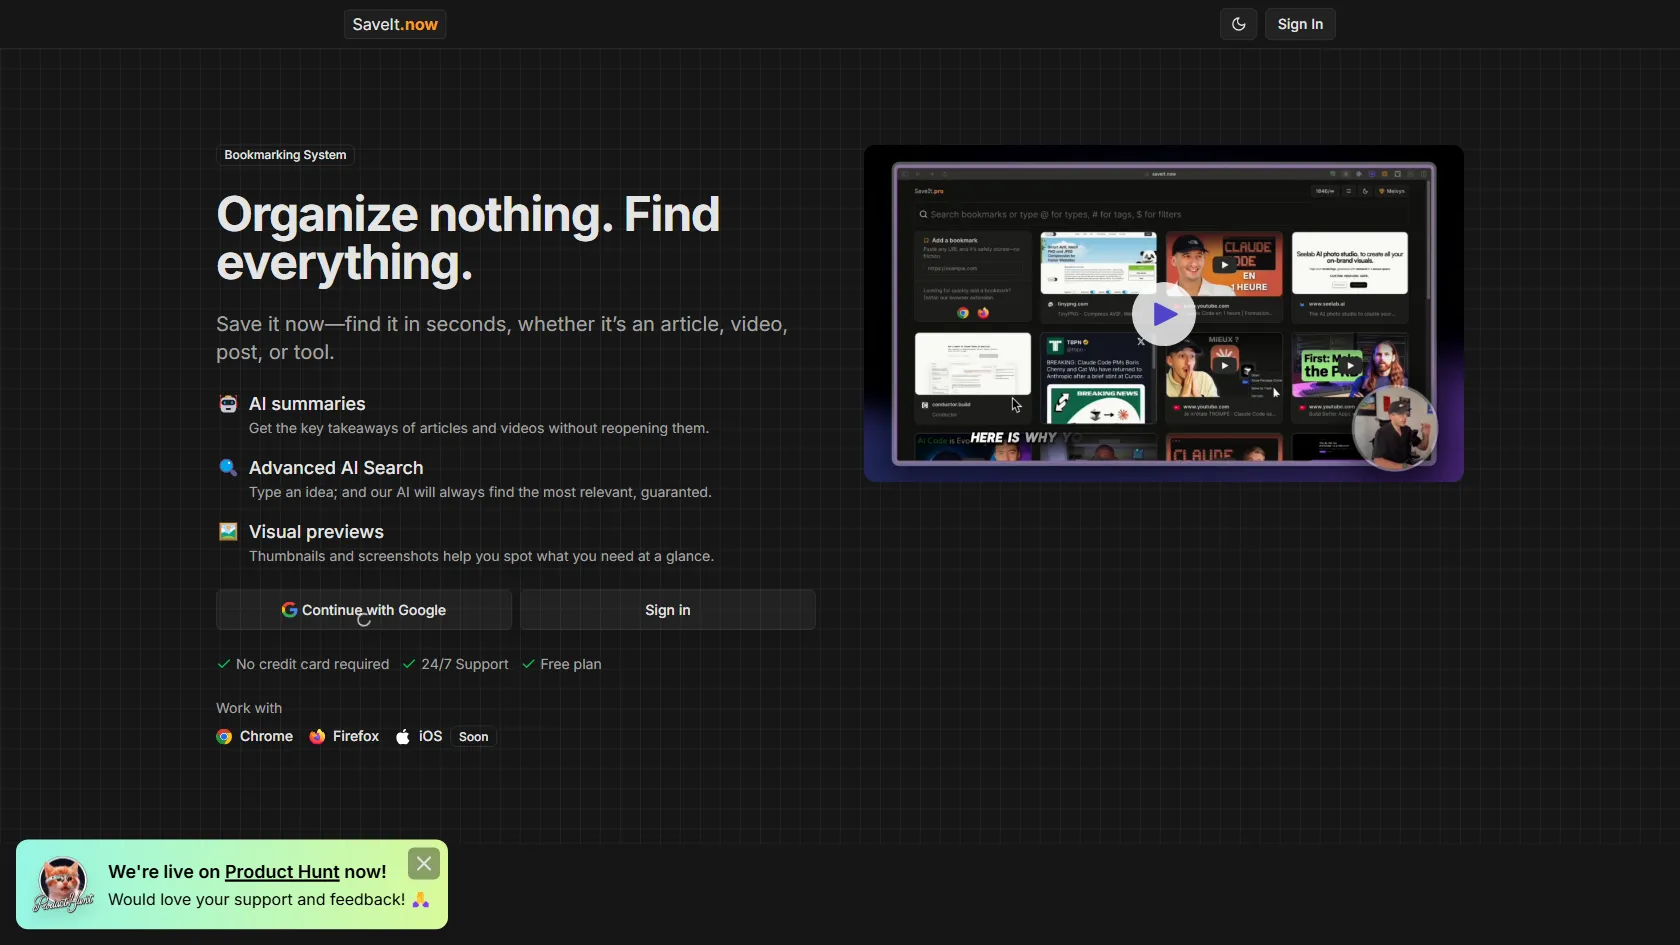
Task: Open Sign In from the top navigation
Action: [1301, 24]
